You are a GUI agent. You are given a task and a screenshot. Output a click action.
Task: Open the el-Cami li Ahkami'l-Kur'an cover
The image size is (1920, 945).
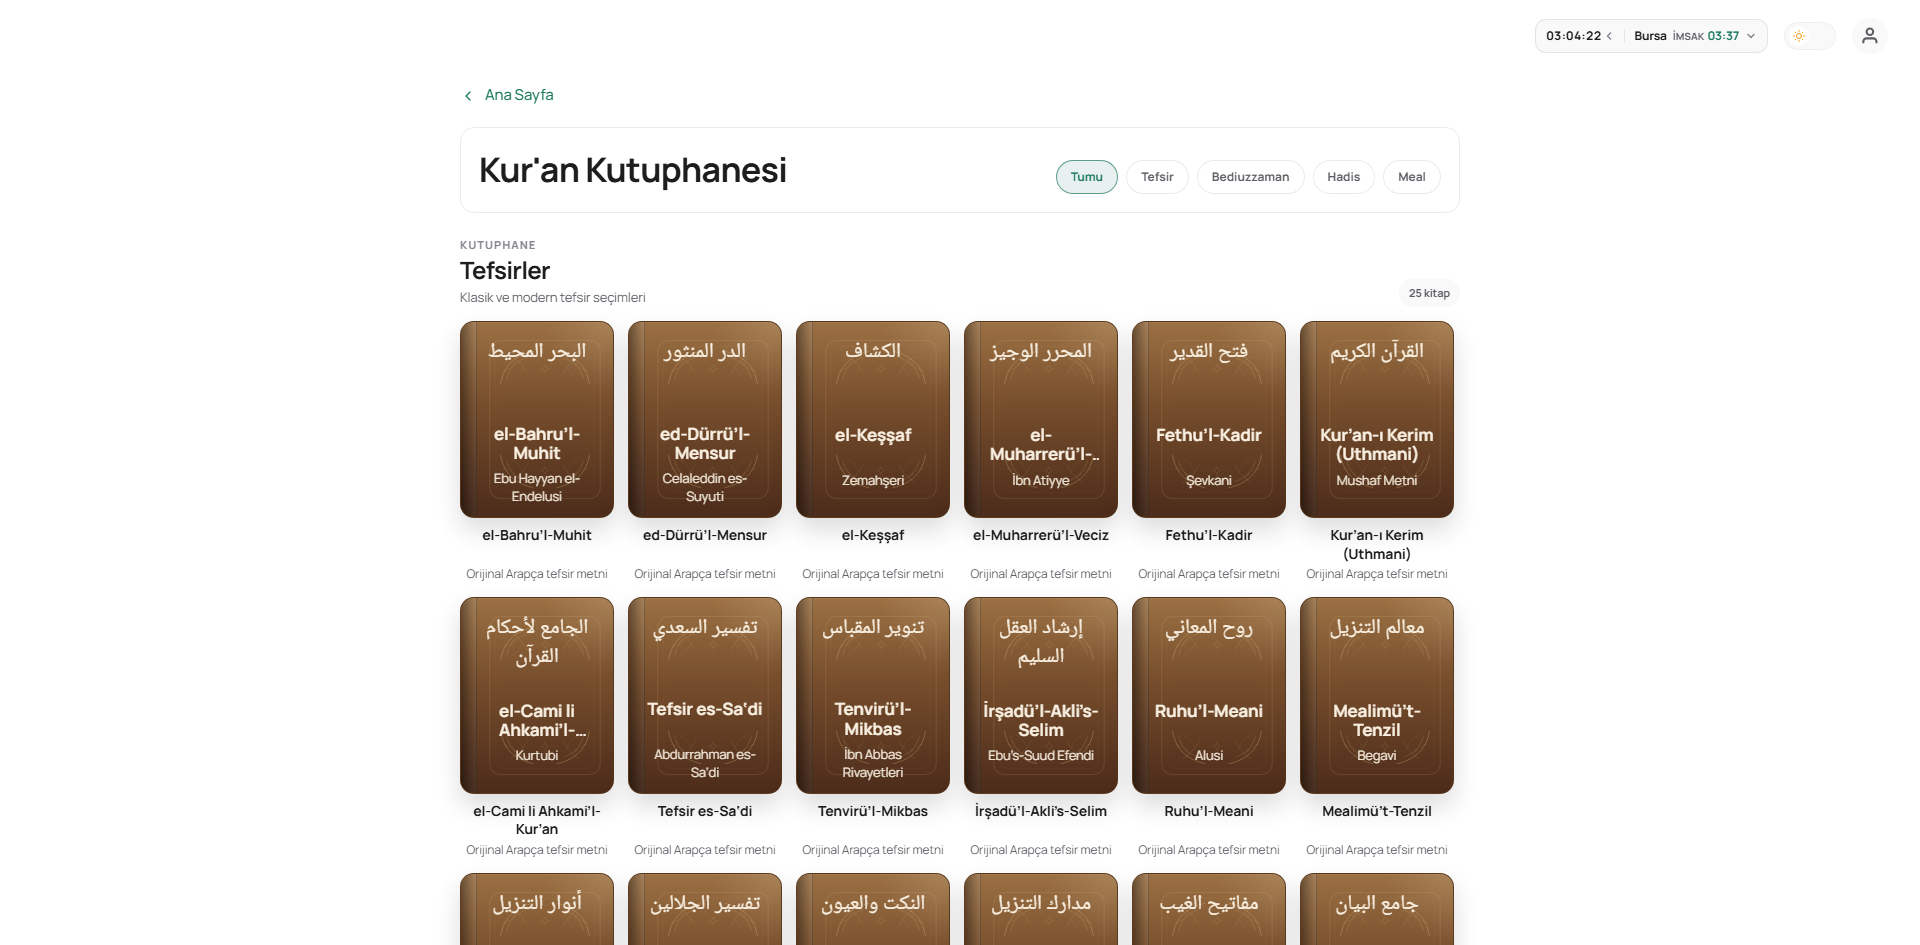[x=537, y=695]
